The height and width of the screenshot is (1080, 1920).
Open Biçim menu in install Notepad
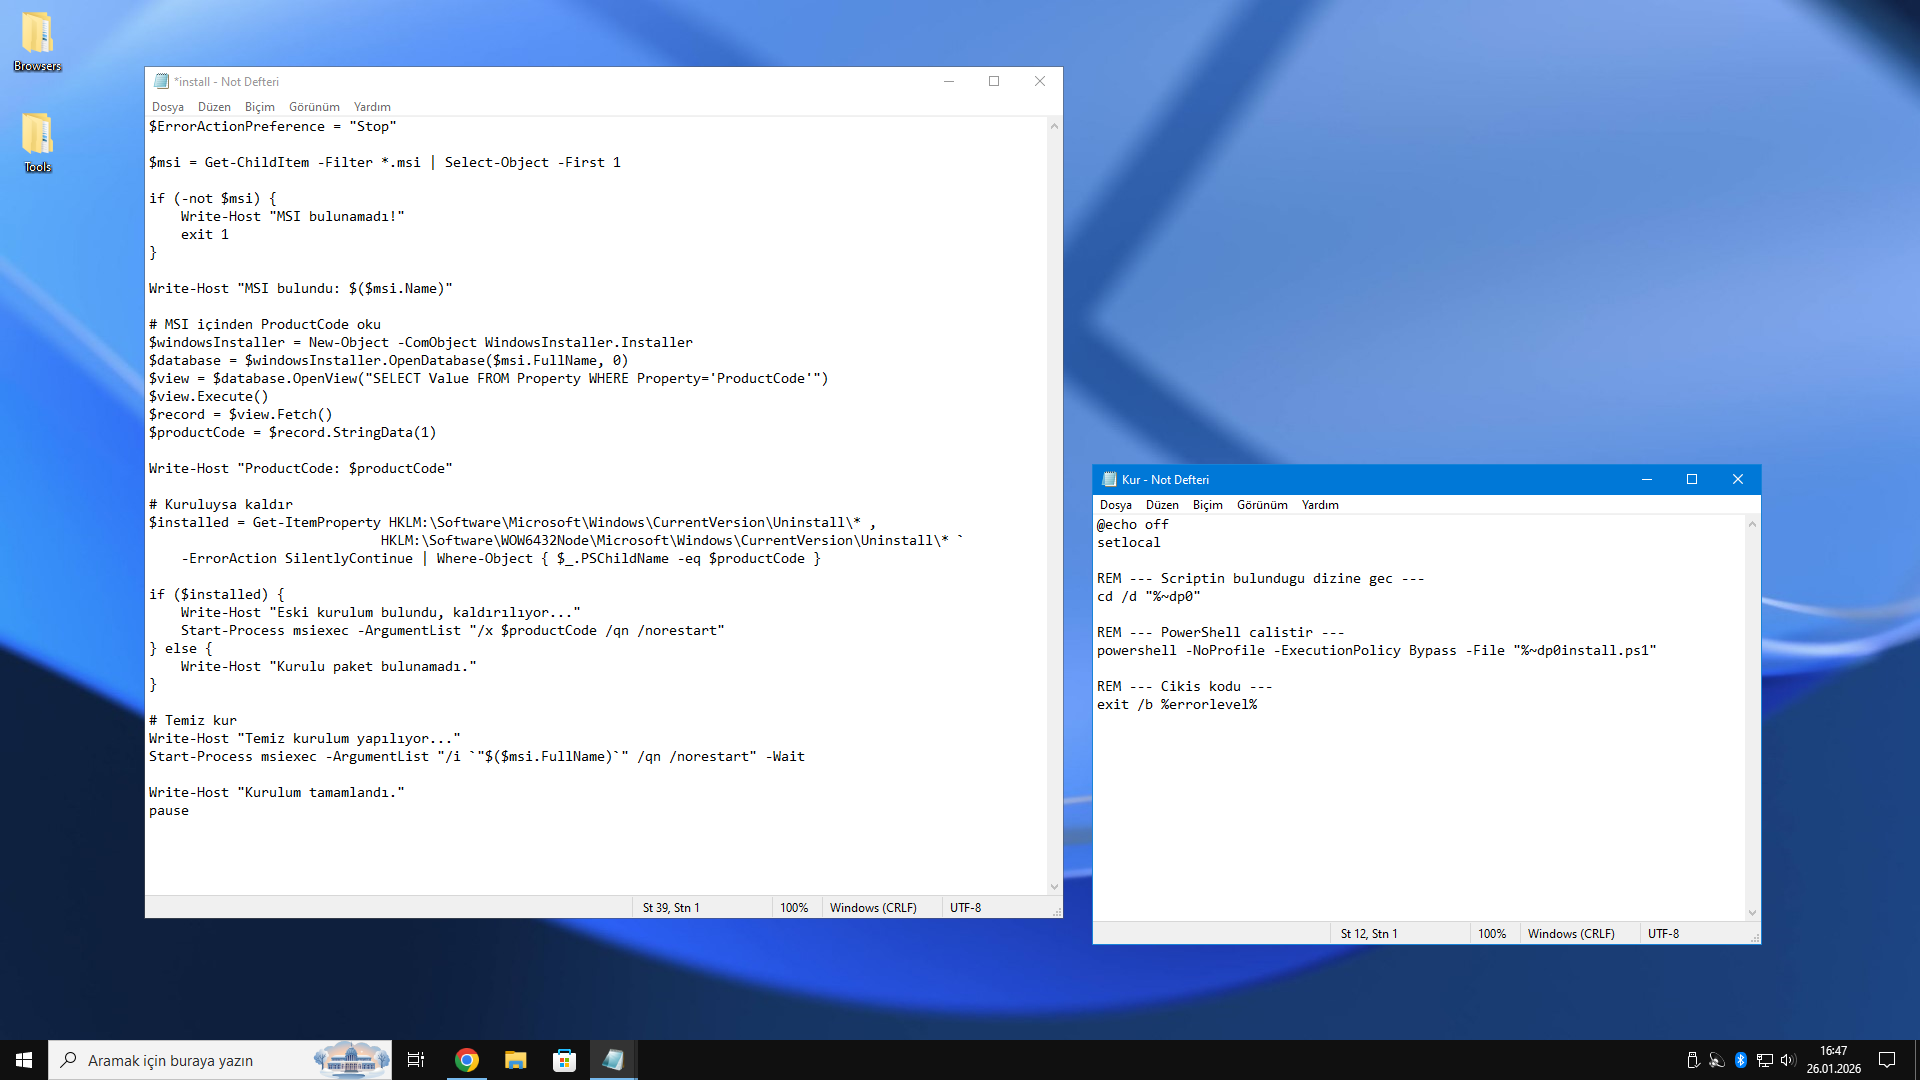click(260, 107)
